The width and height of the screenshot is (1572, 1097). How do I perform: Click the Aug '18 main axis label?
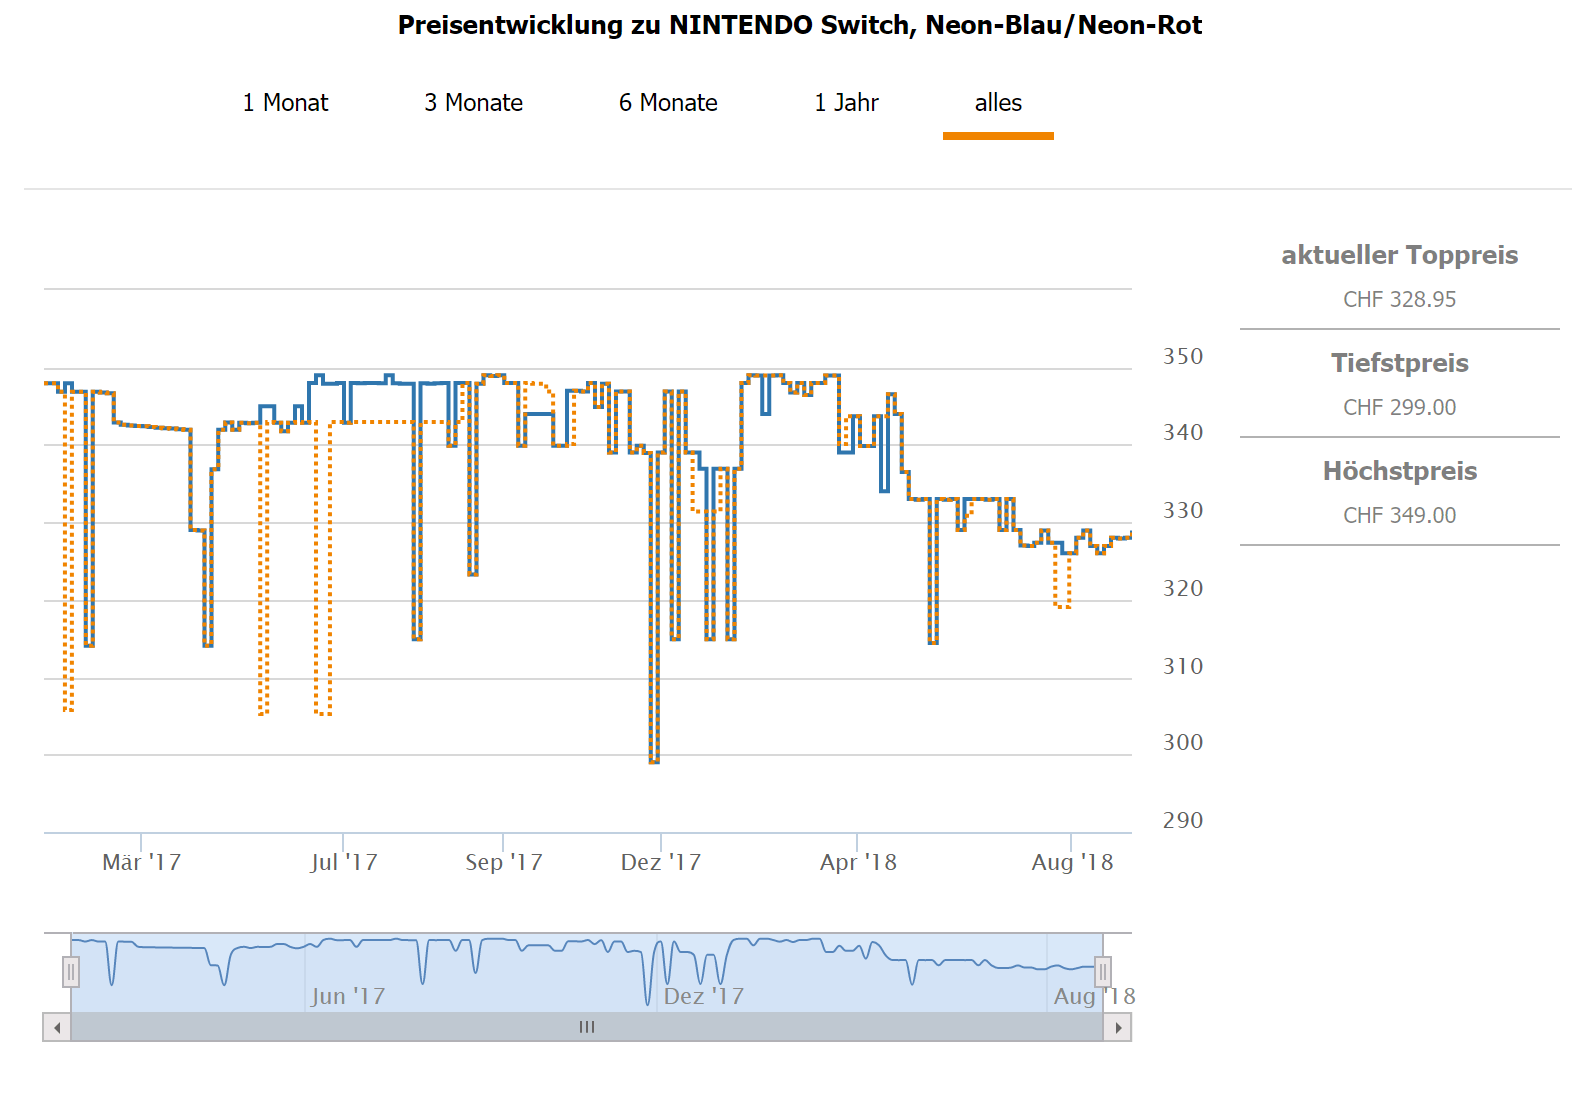[x=1072, y=862]
